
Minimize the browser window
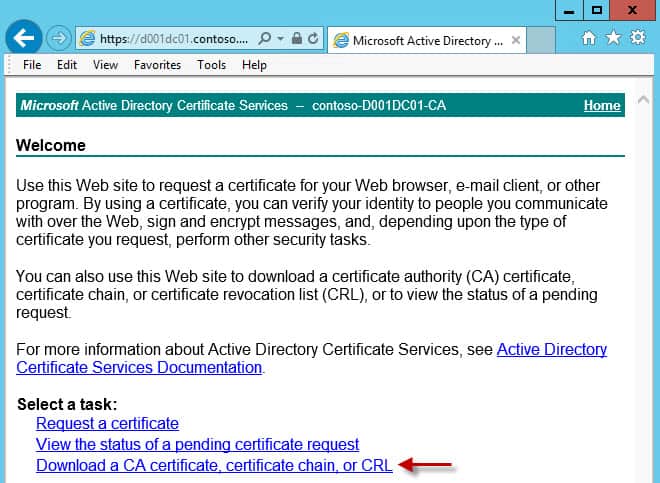[x=569, y=10]
